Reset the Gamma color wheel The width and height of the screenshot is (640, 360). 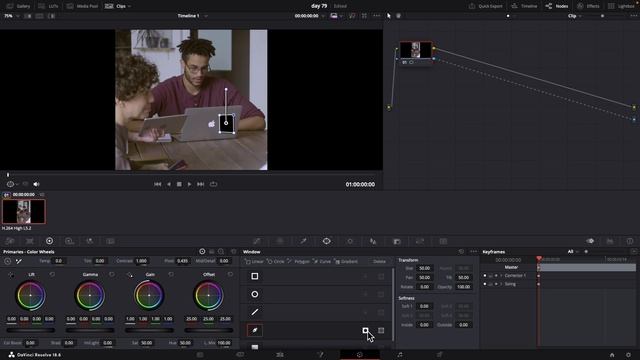click(112, 274)
